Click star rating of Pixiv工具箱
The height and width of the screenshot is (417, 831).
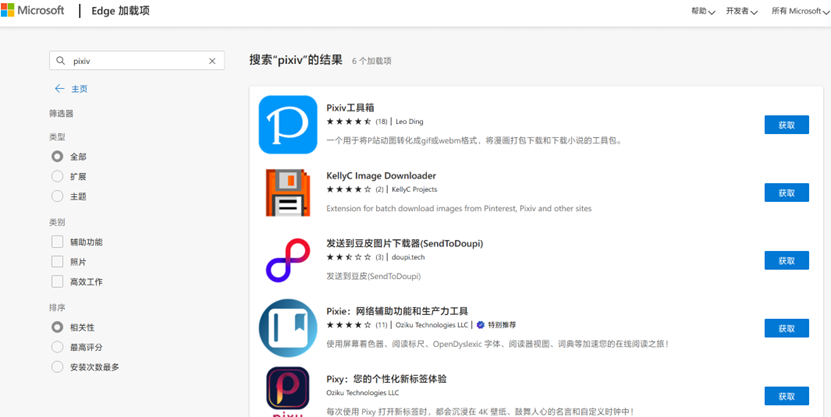pos(349,121)
